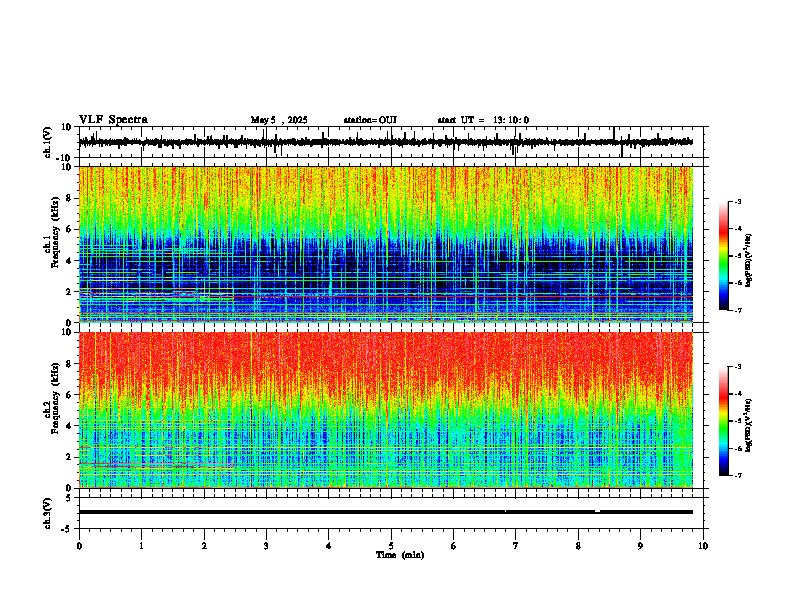The image size is (792, 612).
Task: Click the ch.2 spectrogram plot
Action: click(386, 410)
